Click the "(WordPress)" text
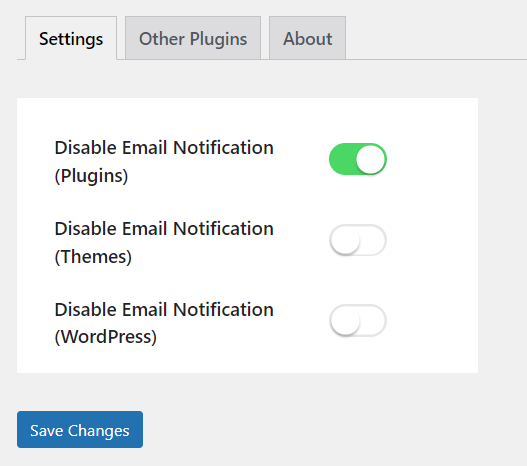Viewport: 527px width, 466px height. tap(106, 337)
